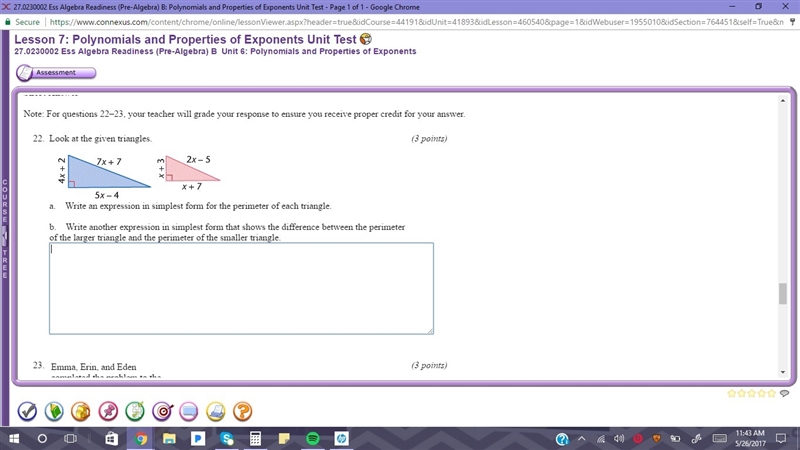Rate lesson with the first star
The image size is (800, 450).
(732, 393)
